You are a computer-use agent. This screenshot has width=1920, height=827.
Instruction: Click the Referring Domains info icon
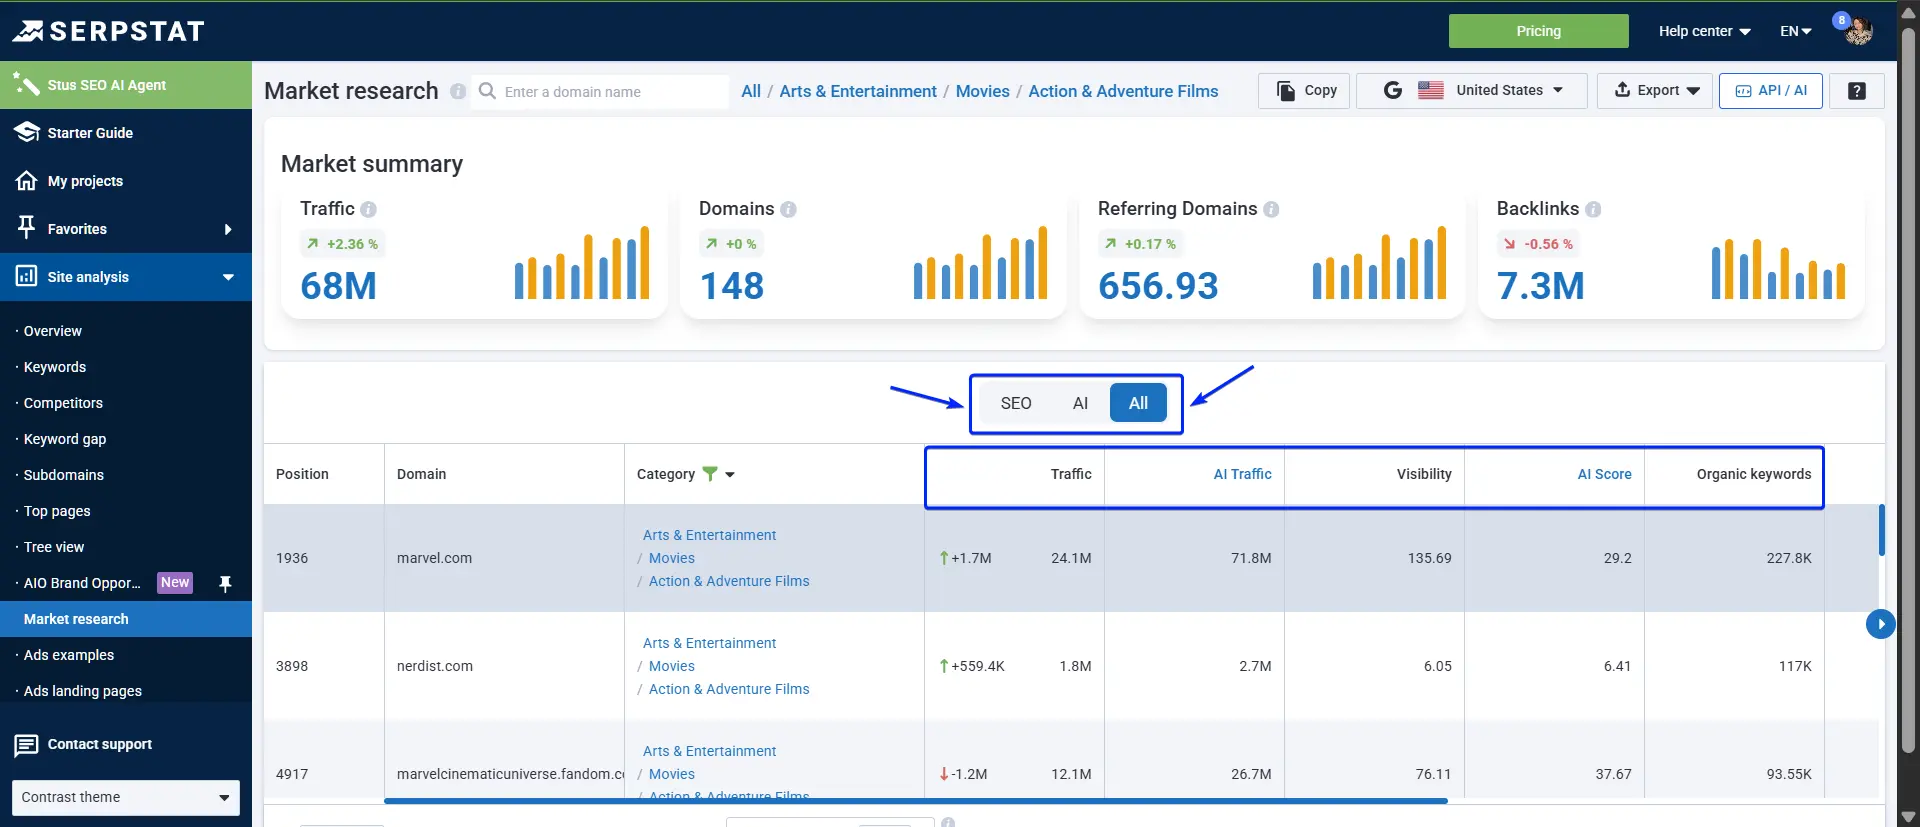coord(1271,209)
